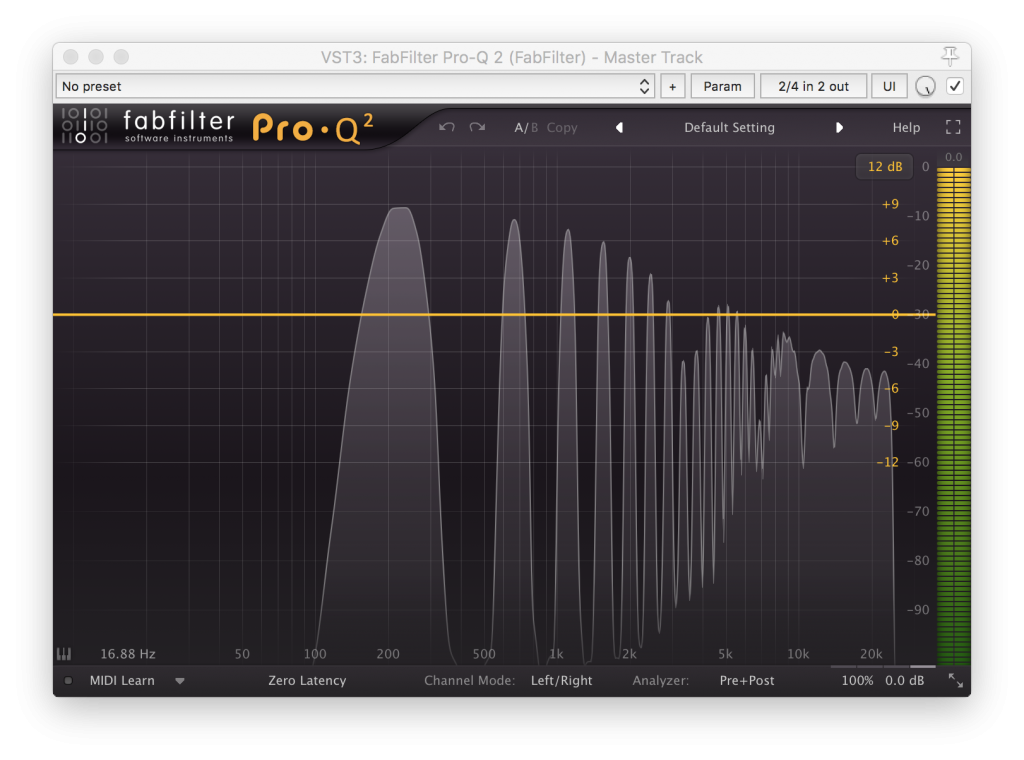Close the plugin window
The height and width of the screenshot is (760, 1024).
click(x=71, y=57)
